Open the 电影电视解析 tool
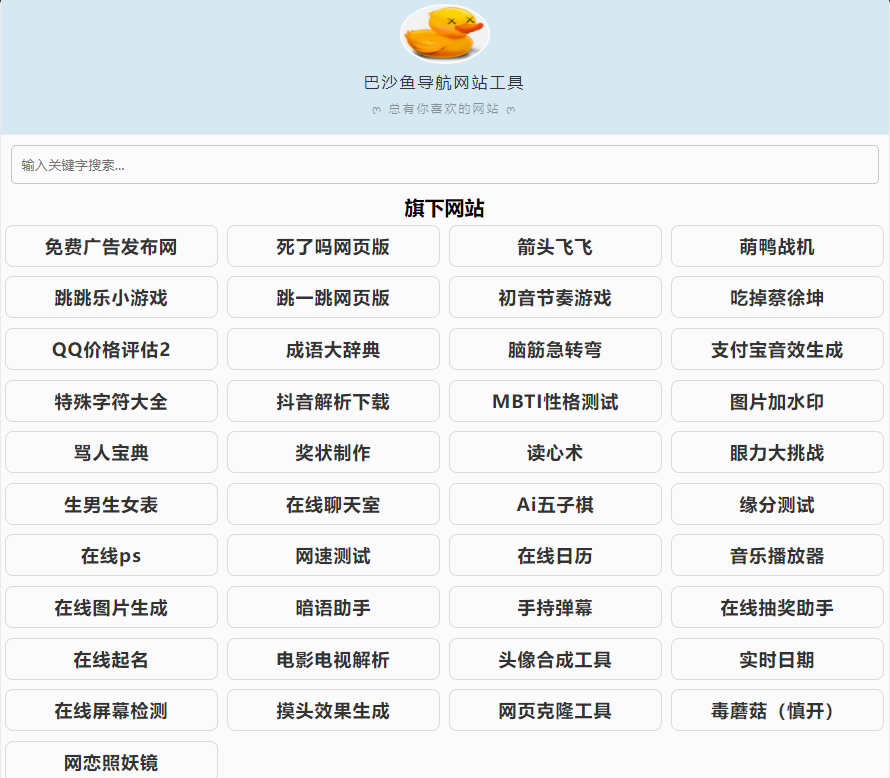This screenshot has width=890, height=778. 333,660
